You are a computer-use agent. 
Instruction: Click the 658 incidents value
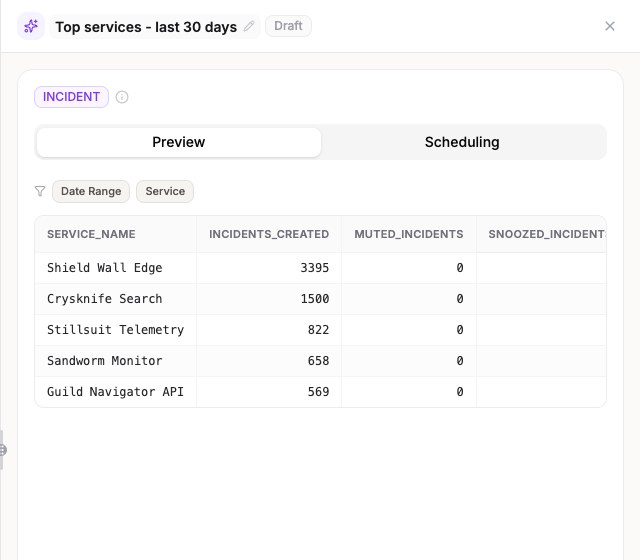[x=318, y=361]
